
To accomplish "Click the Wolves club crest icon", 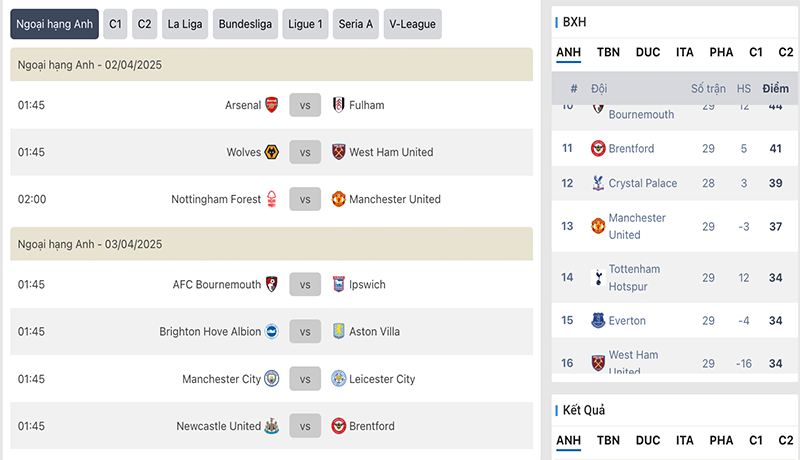I will pyautogui.click(x=272, y=152).
